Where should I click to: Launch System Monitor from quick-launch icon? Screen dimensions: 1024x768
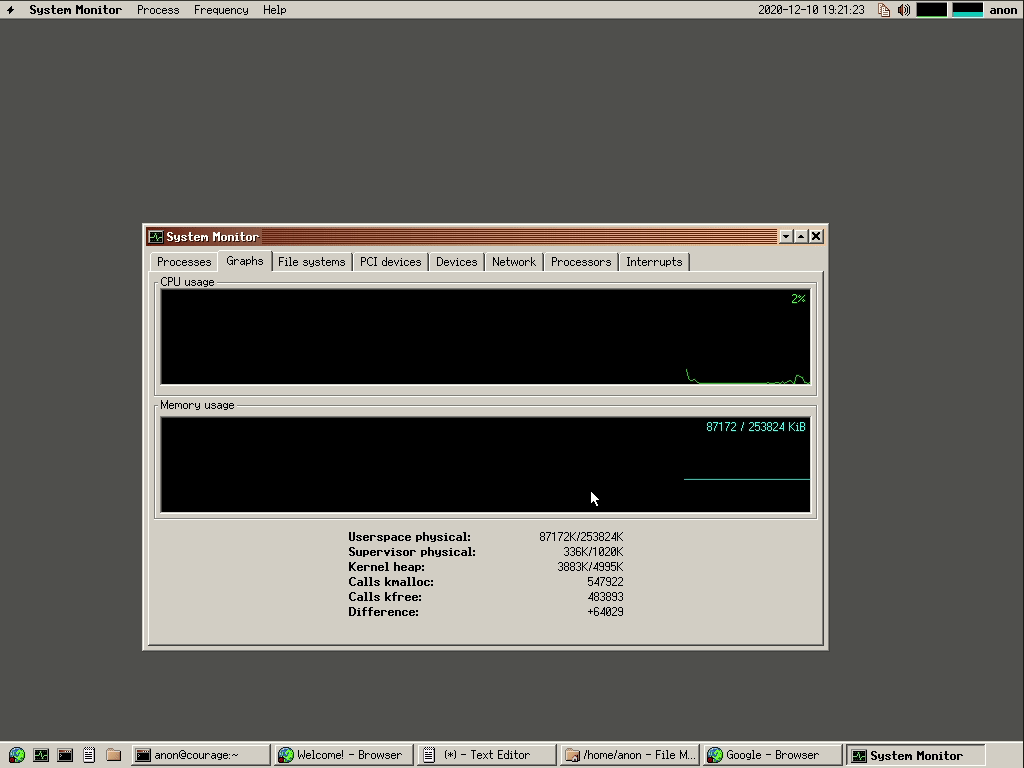click(x=41, y=756)
